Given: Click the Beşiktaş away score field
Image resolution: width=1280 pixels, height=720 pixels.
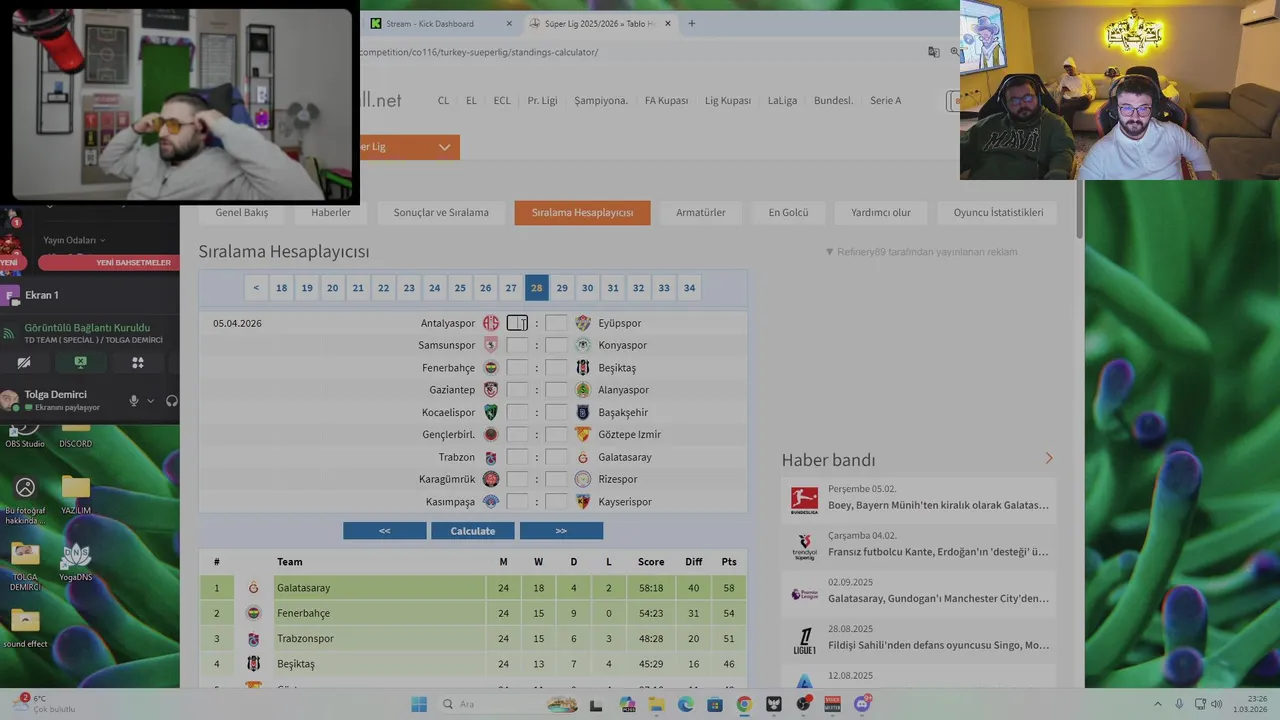Looking at the screenshot, I should [556, 368].
